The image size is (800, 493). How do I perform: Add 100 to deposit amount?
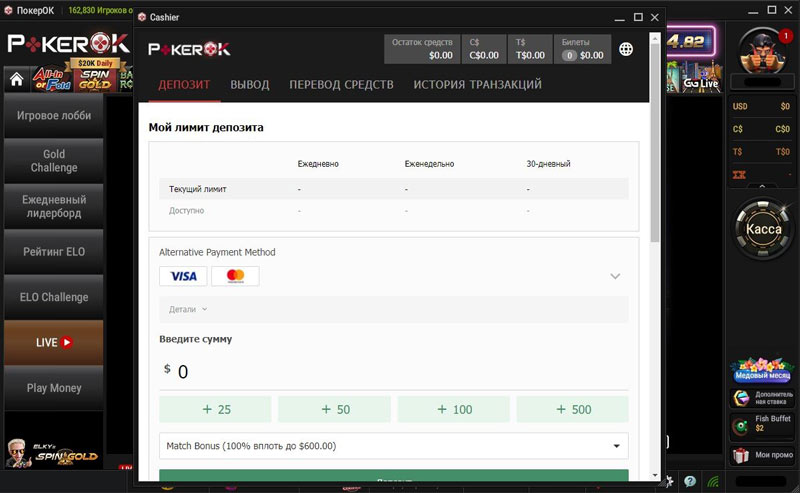click(x=454, y=409)
